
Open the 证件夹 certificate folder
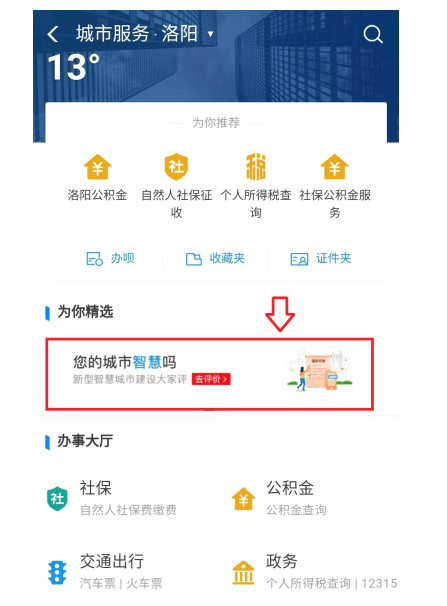(x=321, y=258)
